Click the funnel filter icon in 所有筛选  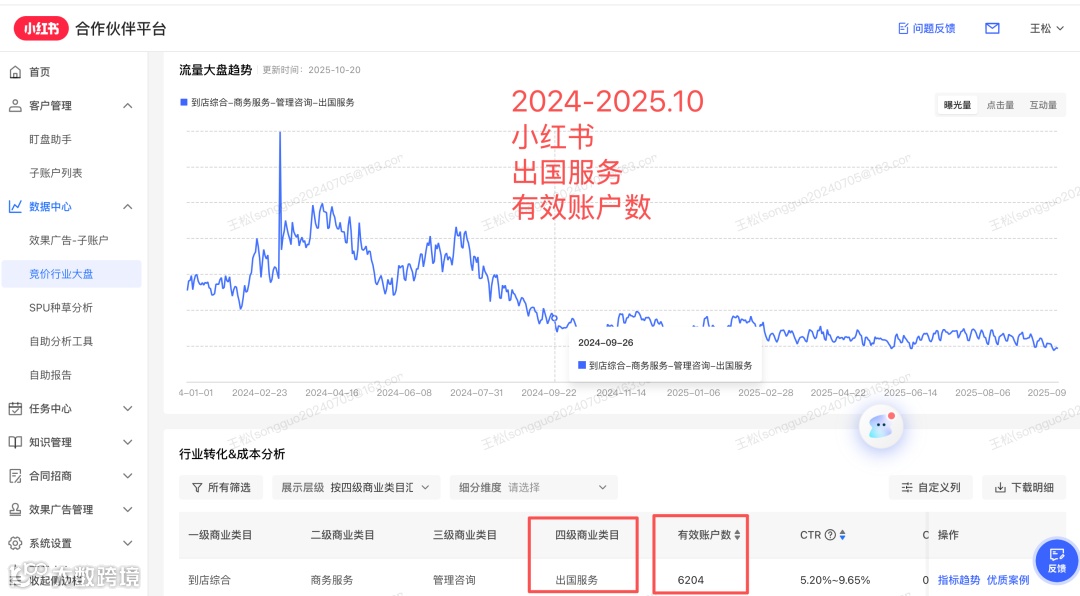pyautogui.click(x=197, y=487)
